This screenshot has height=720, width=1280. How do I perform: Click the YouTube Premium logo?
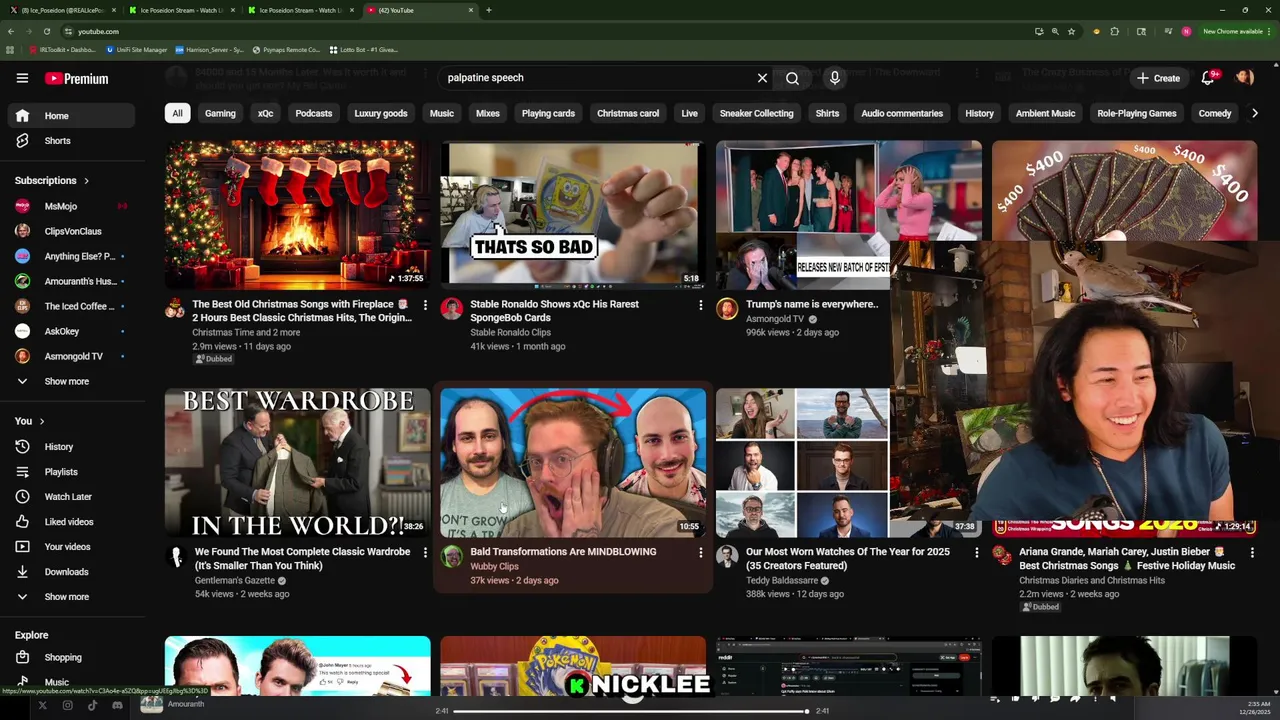[76, 79]
